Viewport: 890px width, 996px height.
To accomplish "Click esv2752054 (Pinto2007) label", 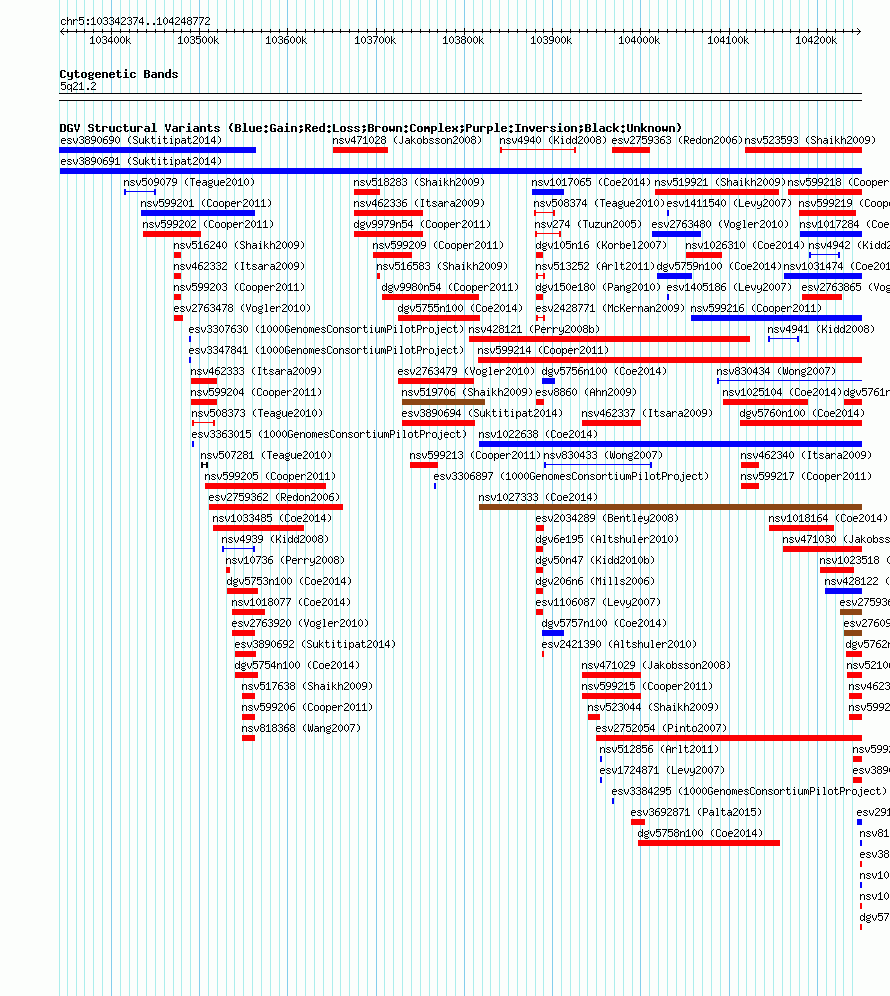I will (x=661, y=728).
